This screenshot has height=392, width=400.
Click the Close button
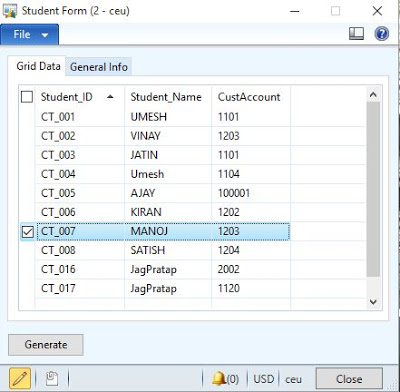pyautogui.click(x=349, y=379)
